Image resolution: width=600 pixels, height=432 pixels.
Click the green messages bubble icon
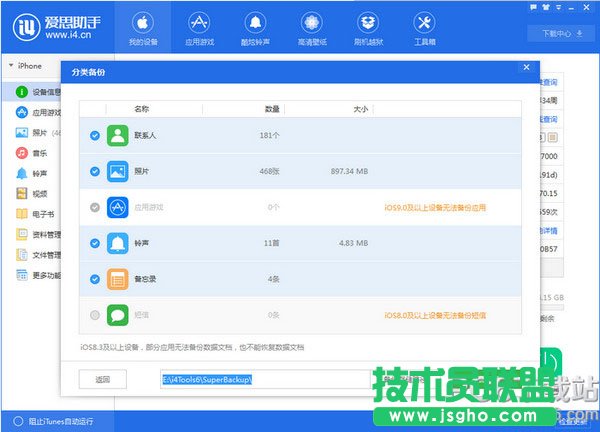117,315
